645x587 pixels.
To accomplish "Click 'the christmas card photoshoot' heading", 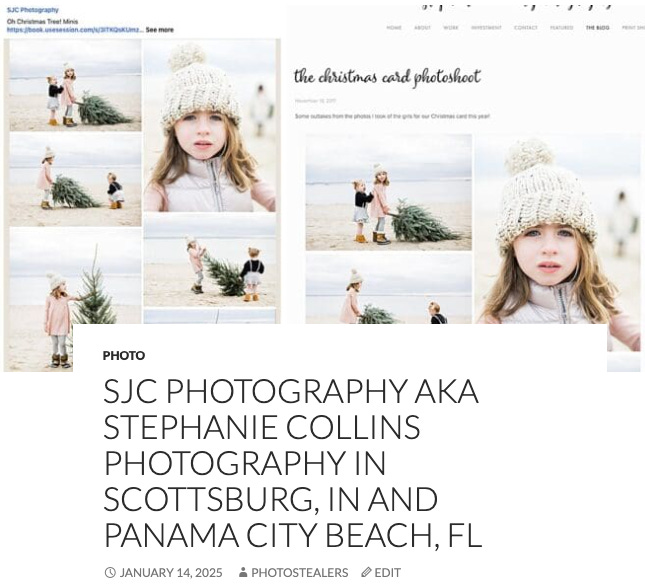I will 387,77.
